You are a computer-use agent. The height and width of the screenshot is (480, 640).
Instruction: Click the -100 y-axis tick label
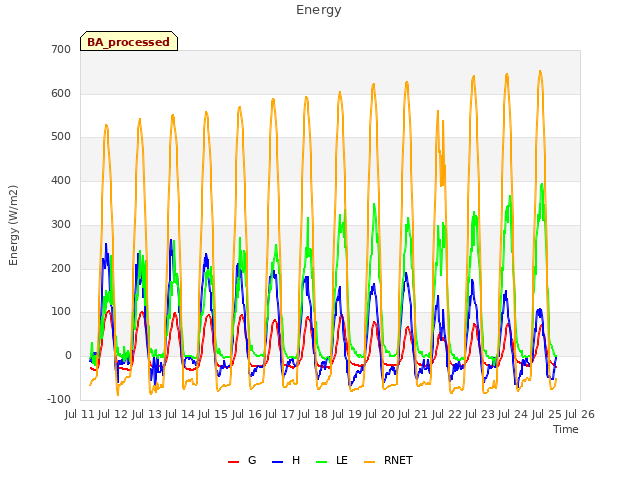click(x=59, y=400)
